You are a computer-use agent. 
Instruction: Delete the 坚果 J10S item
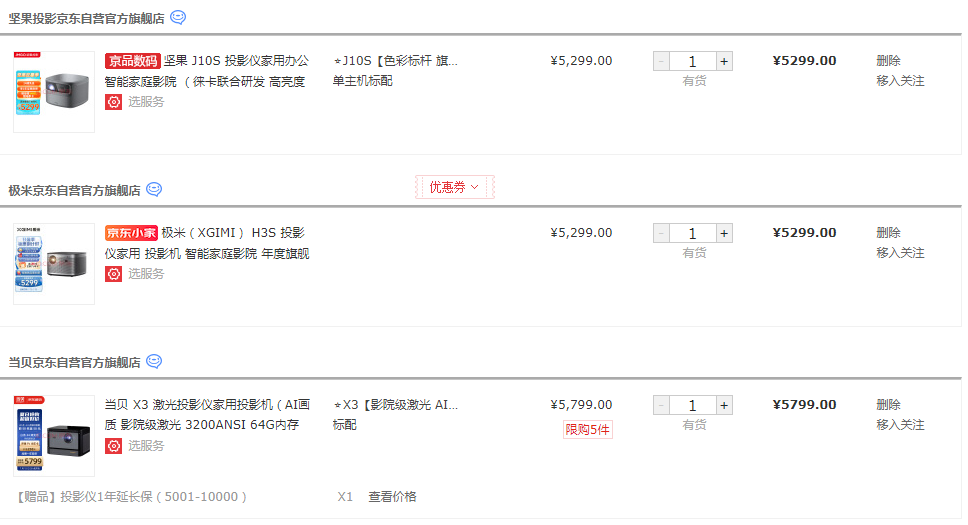tap(888, 61)
